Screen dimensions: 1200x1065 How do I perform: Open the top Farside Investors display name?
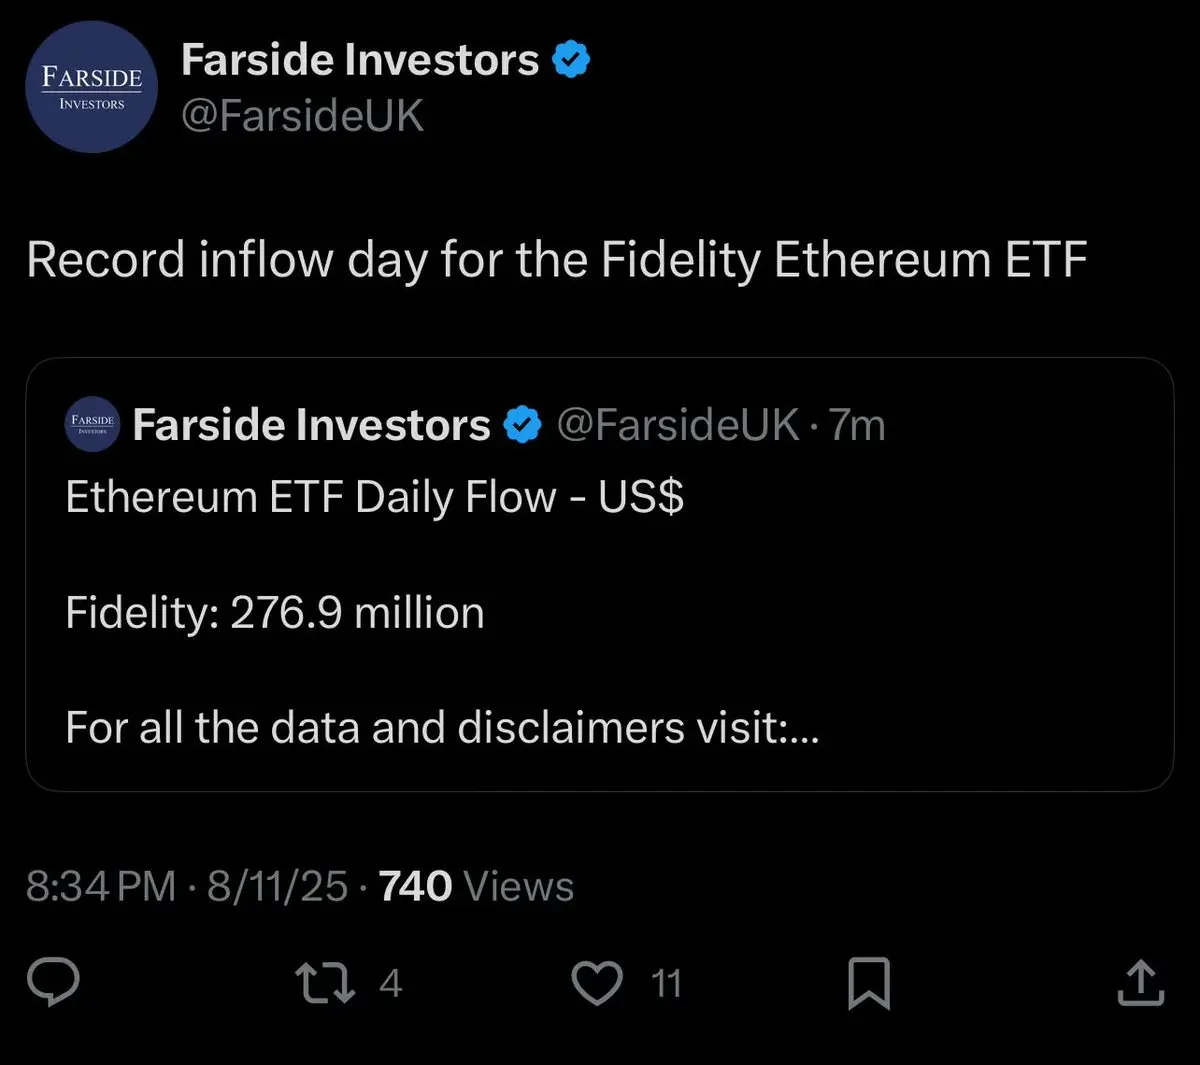(x=360, y=60)
